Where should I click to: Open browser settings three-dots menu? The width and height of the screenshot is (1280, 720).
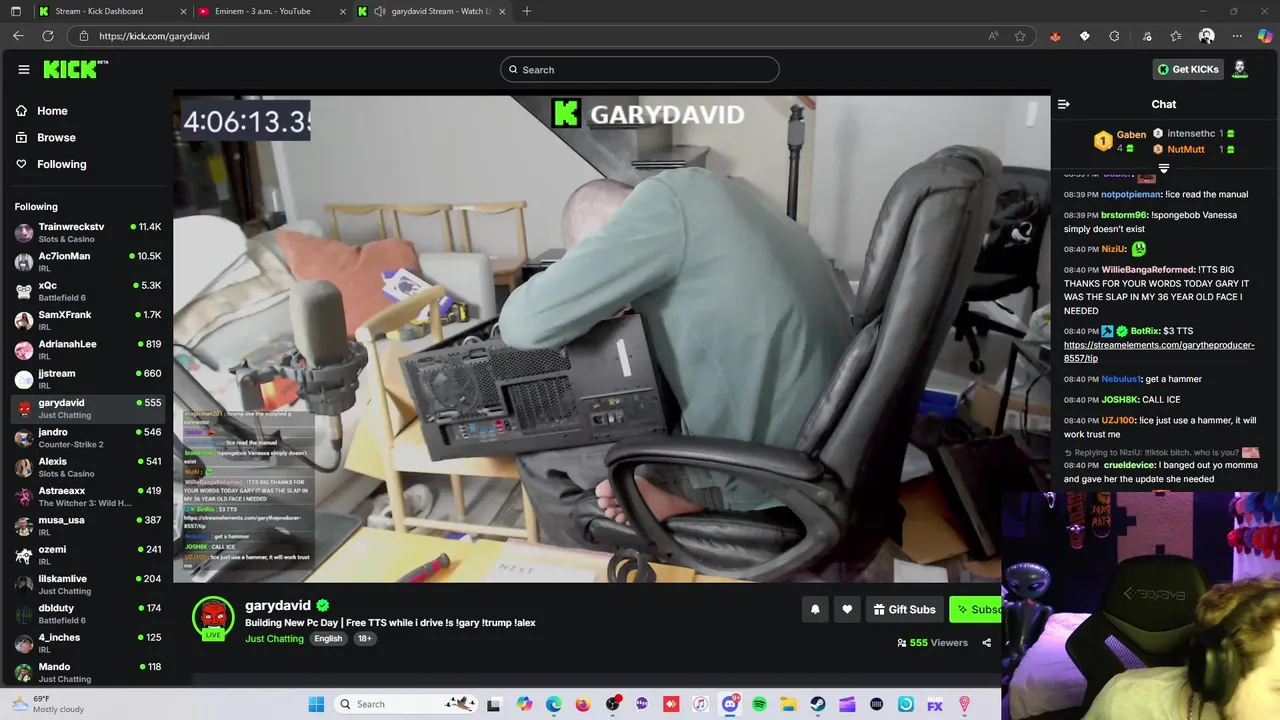(1237, 36)
